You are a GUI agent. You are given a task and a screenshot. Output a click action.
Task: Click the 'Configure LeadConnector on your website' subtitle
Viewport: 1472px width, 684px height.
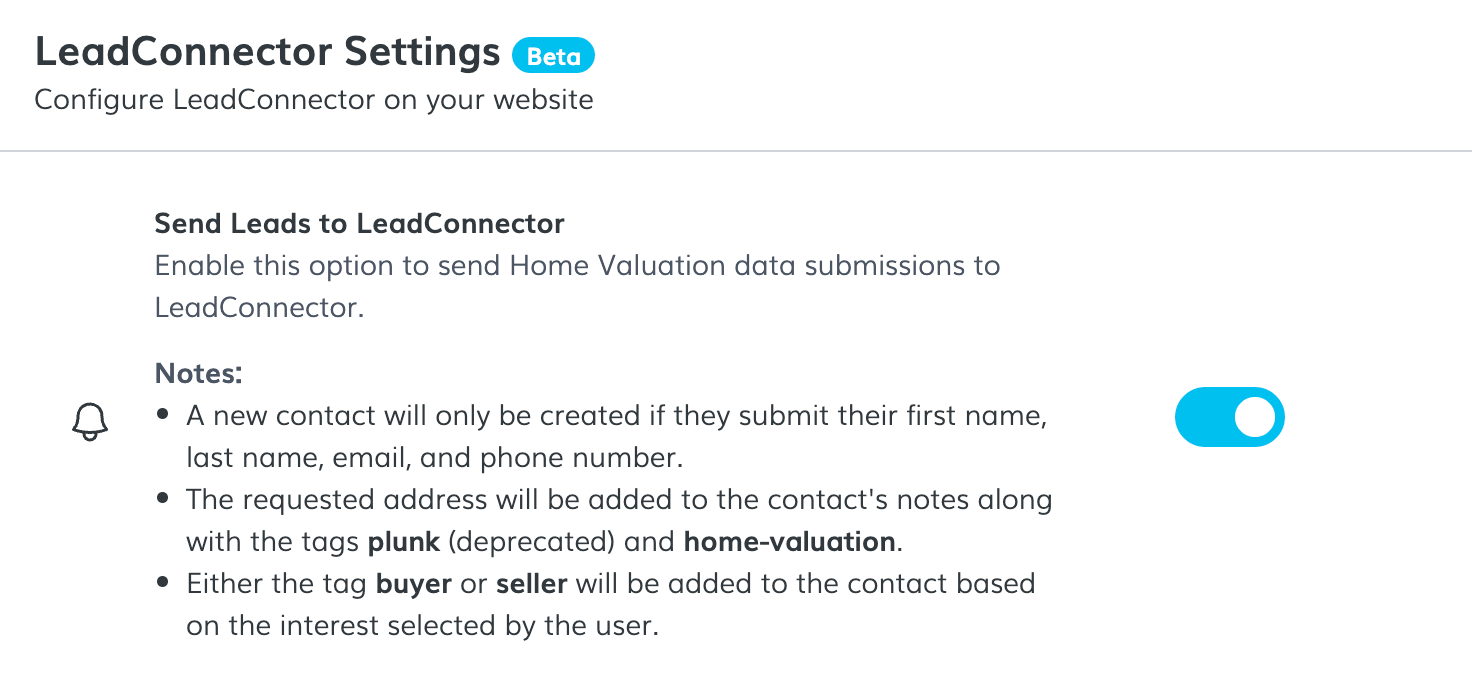click(x=313, y=100)
